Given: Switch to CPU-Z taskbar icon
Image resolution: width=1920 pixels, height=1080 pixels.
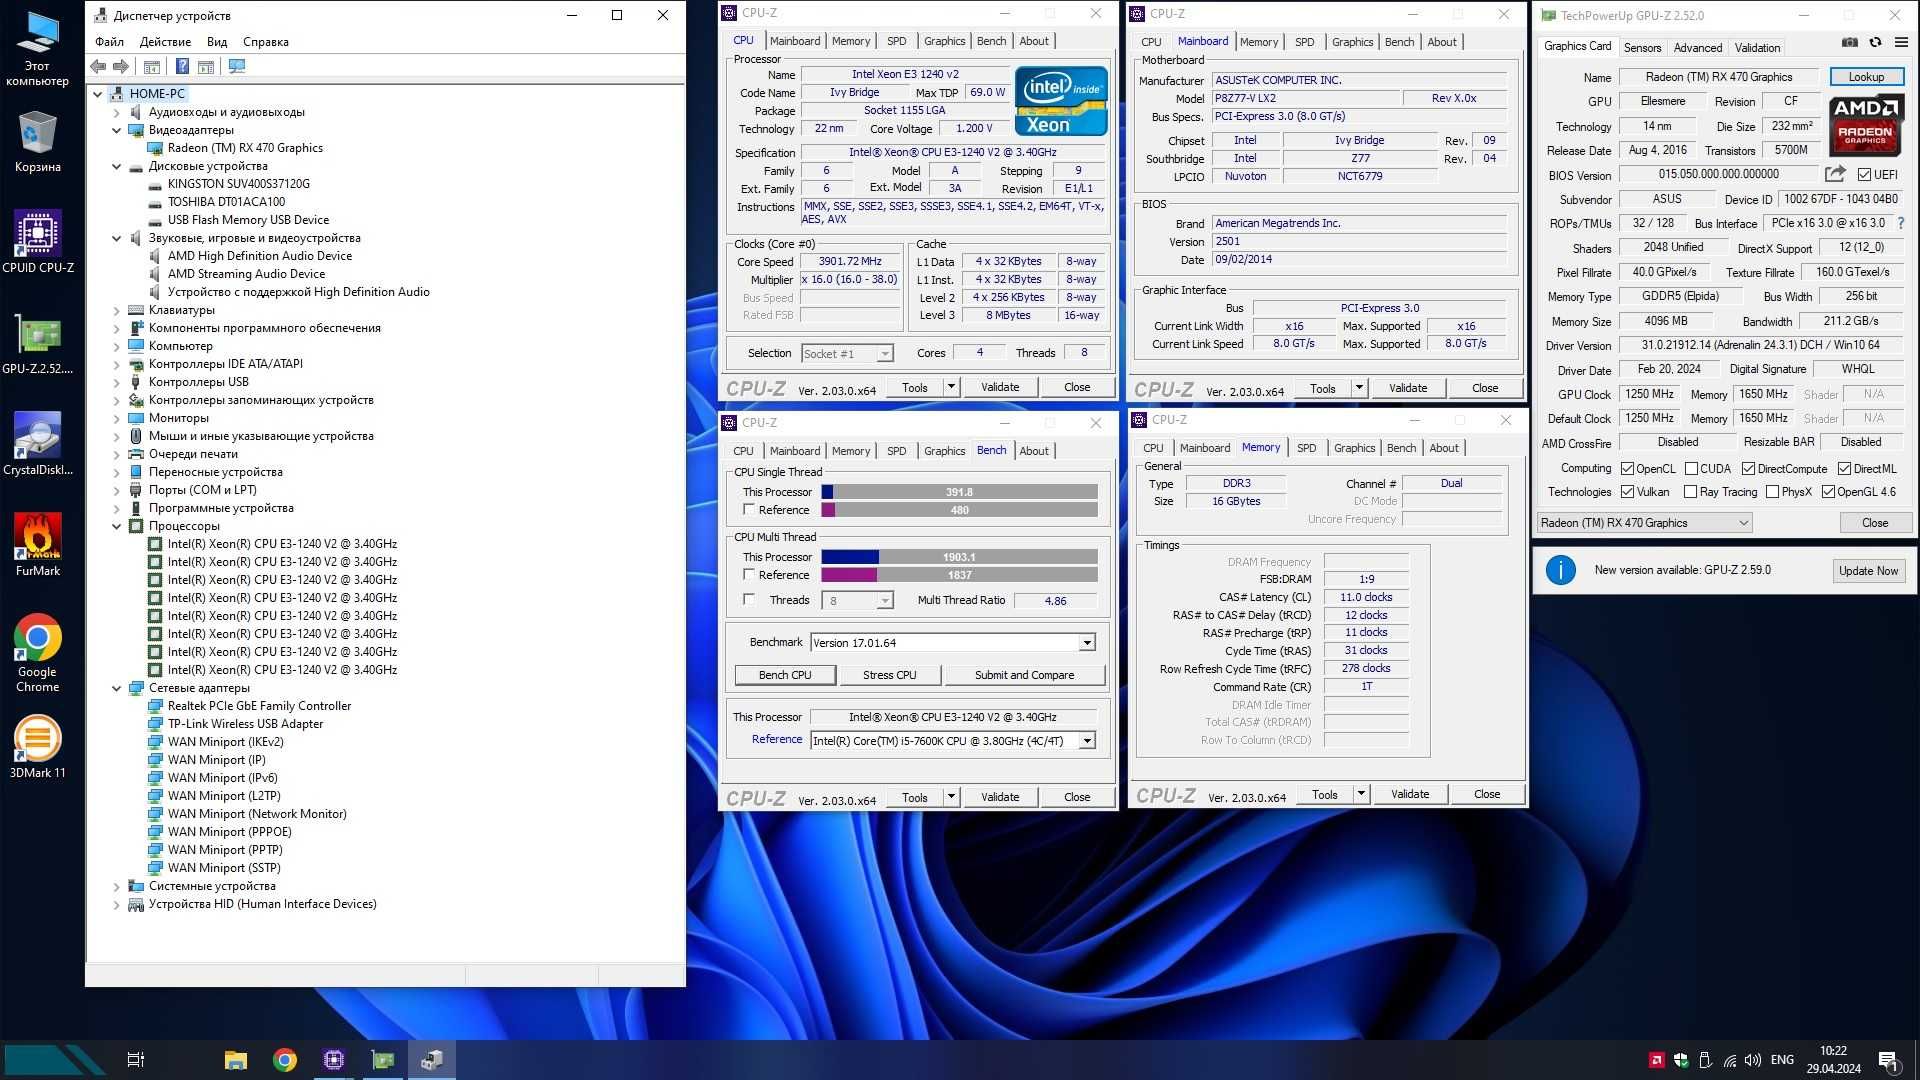Looking at the screenshot, I should pos(334,1060).
